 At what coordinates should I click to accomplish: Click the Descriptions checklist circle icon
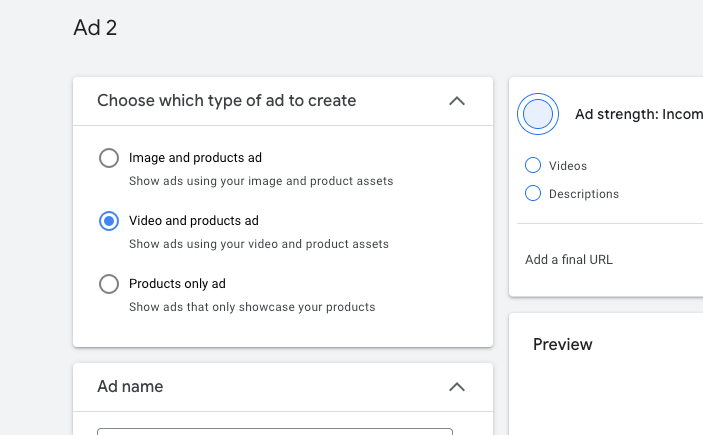pyautogui.click(x=533, y=193)
